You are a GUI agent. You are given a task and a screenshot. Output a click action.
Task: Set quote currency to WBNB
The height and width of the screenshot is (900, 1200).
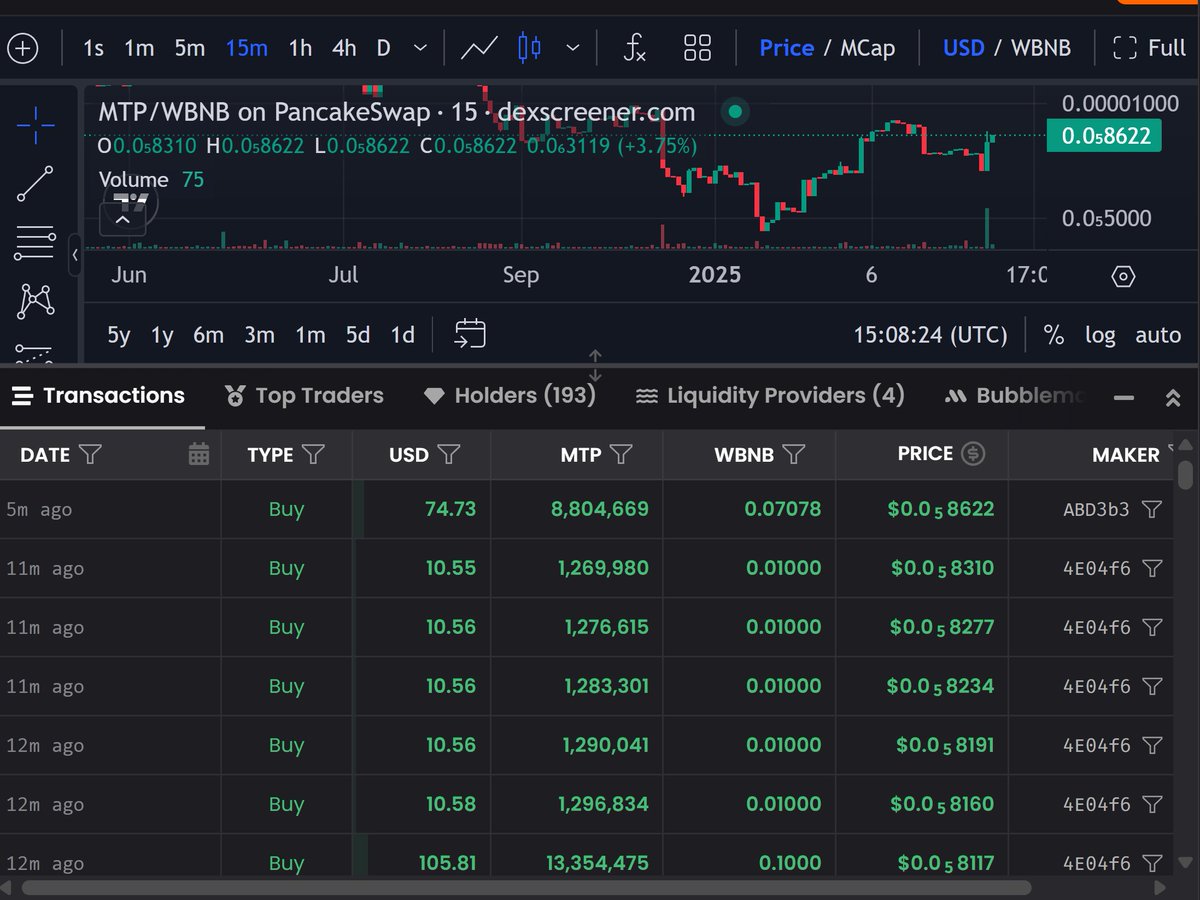click(1040, 48)
